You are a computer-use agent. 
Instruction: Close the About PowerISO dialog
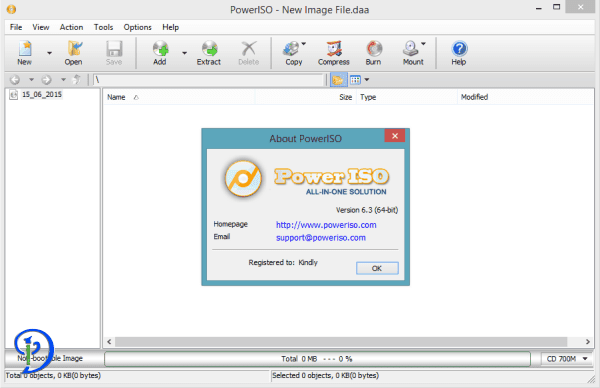click(x=395, y=136)
